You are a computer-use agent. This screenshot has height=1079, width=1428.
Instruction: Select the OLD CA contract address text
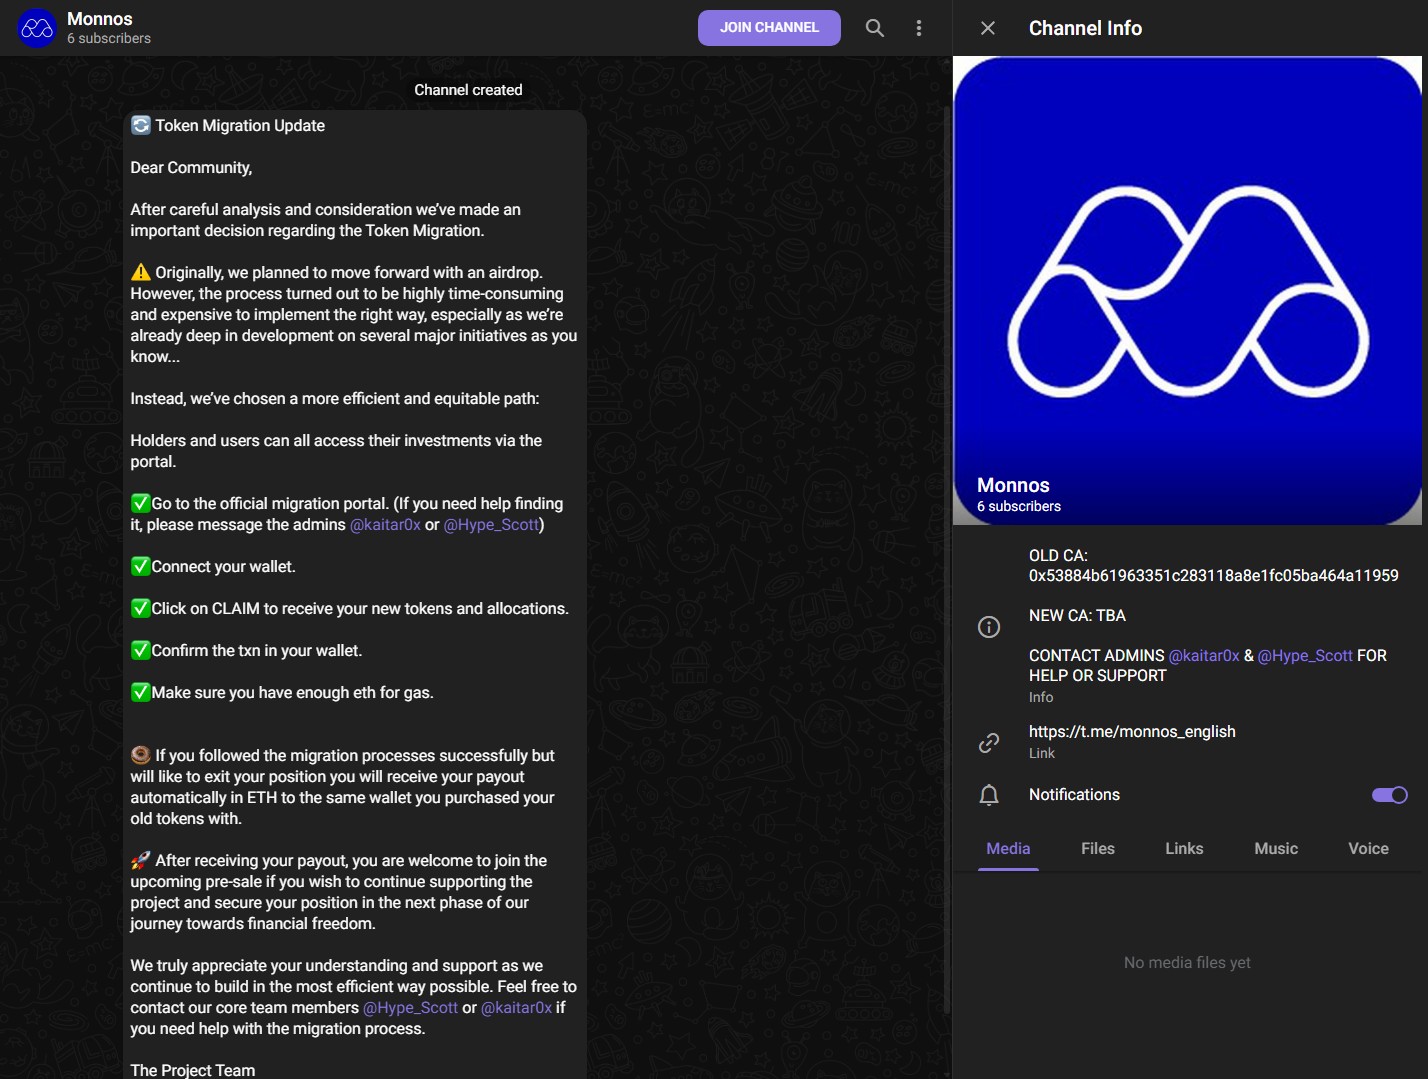click(1214, 576)
